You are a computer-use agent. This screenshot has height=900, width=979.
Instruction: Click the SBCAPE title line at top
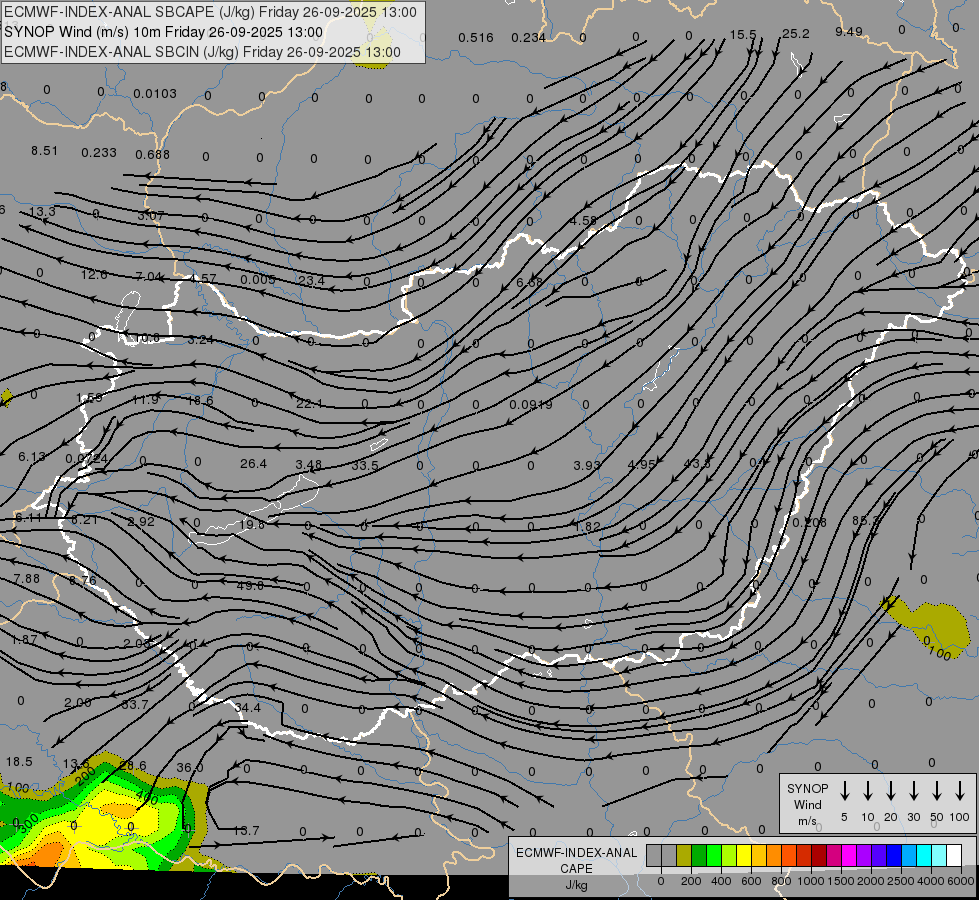click(210, 12)
